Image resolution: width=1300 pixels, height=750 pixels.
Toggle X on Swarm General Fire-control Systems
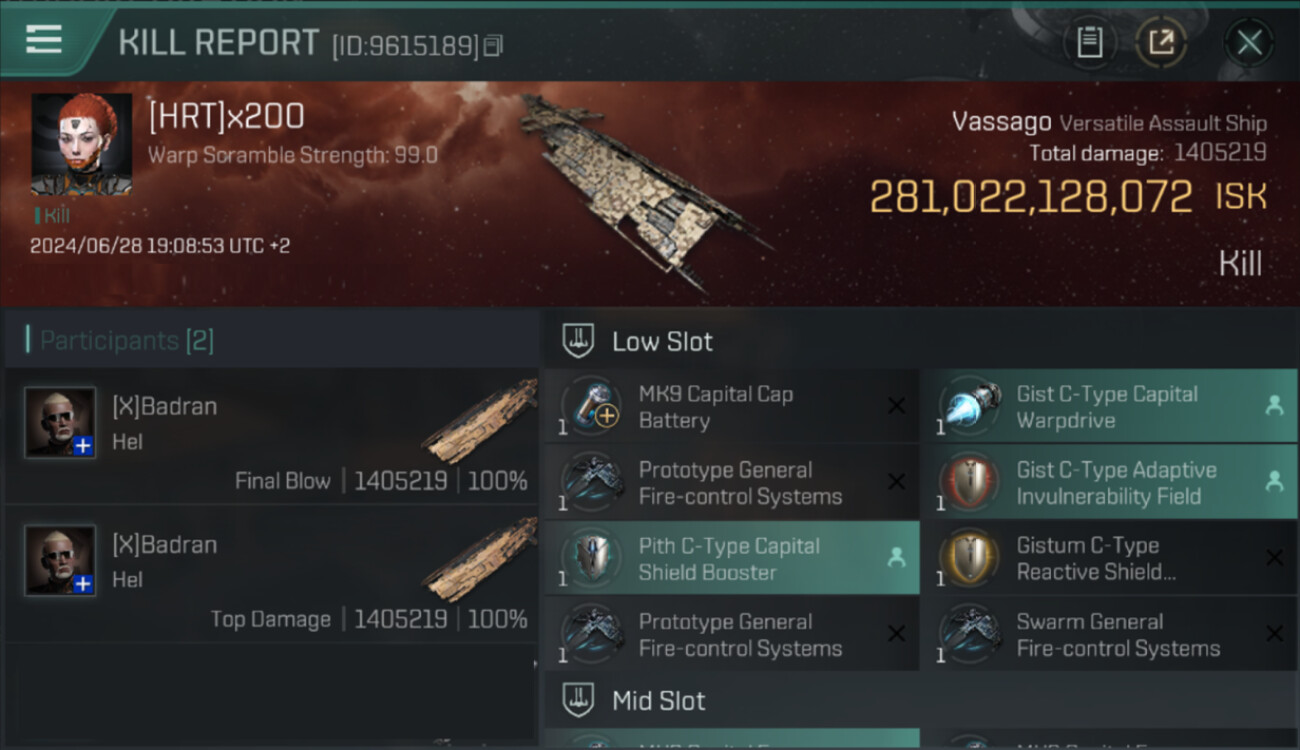[1274, 634]
